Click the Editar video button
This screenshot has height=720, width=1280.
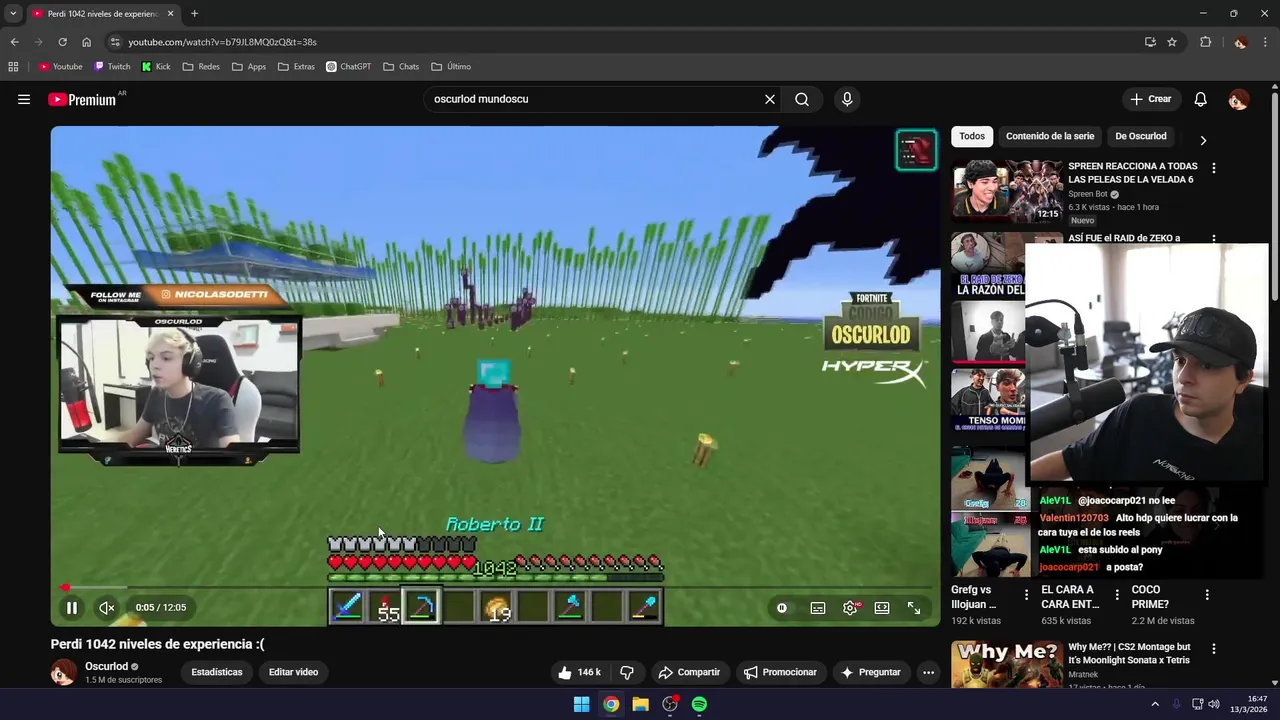tap(293, 672)
